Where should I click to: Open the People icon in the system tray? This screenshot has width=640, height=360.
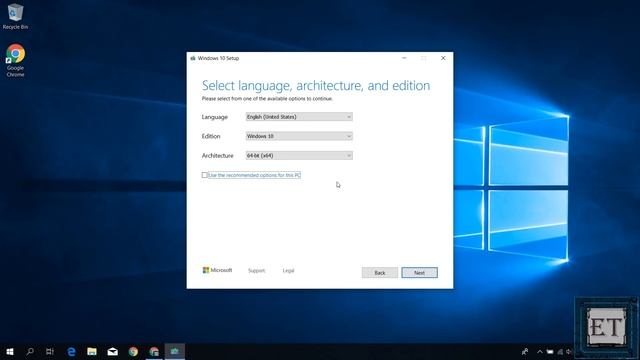click(525, 351)
